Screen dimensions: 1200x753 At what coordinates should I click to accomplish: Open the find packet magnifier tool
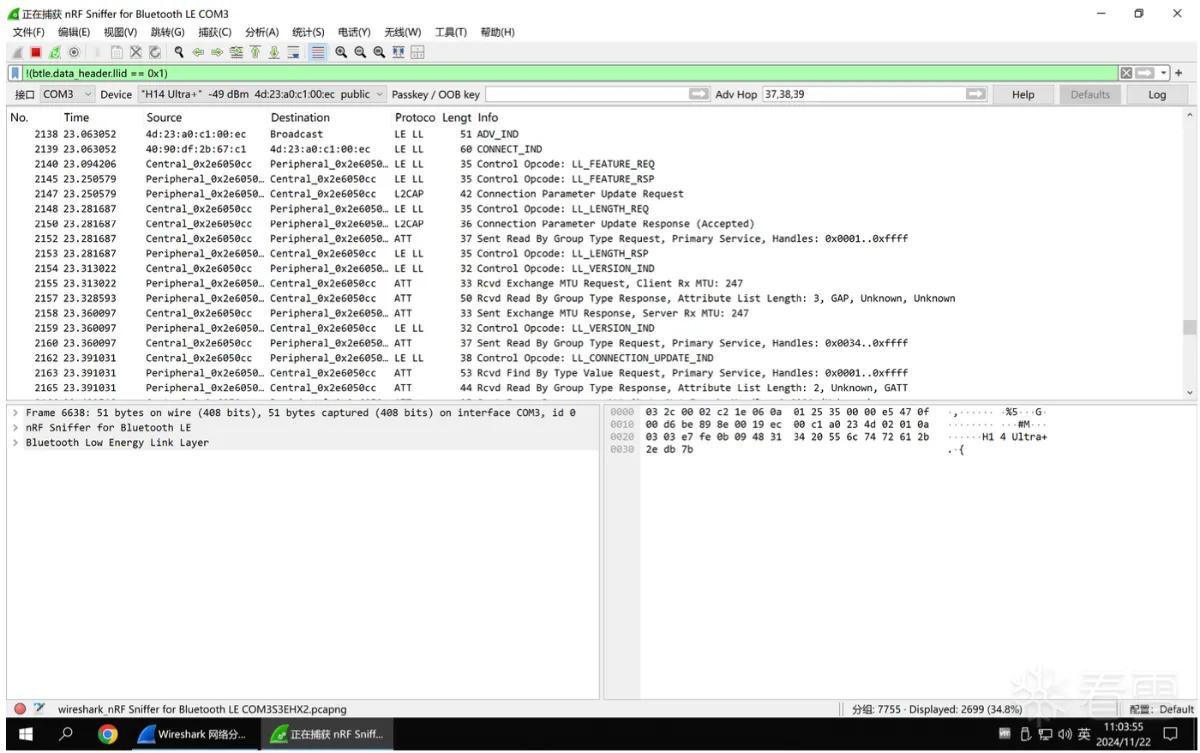pos(179,52)
